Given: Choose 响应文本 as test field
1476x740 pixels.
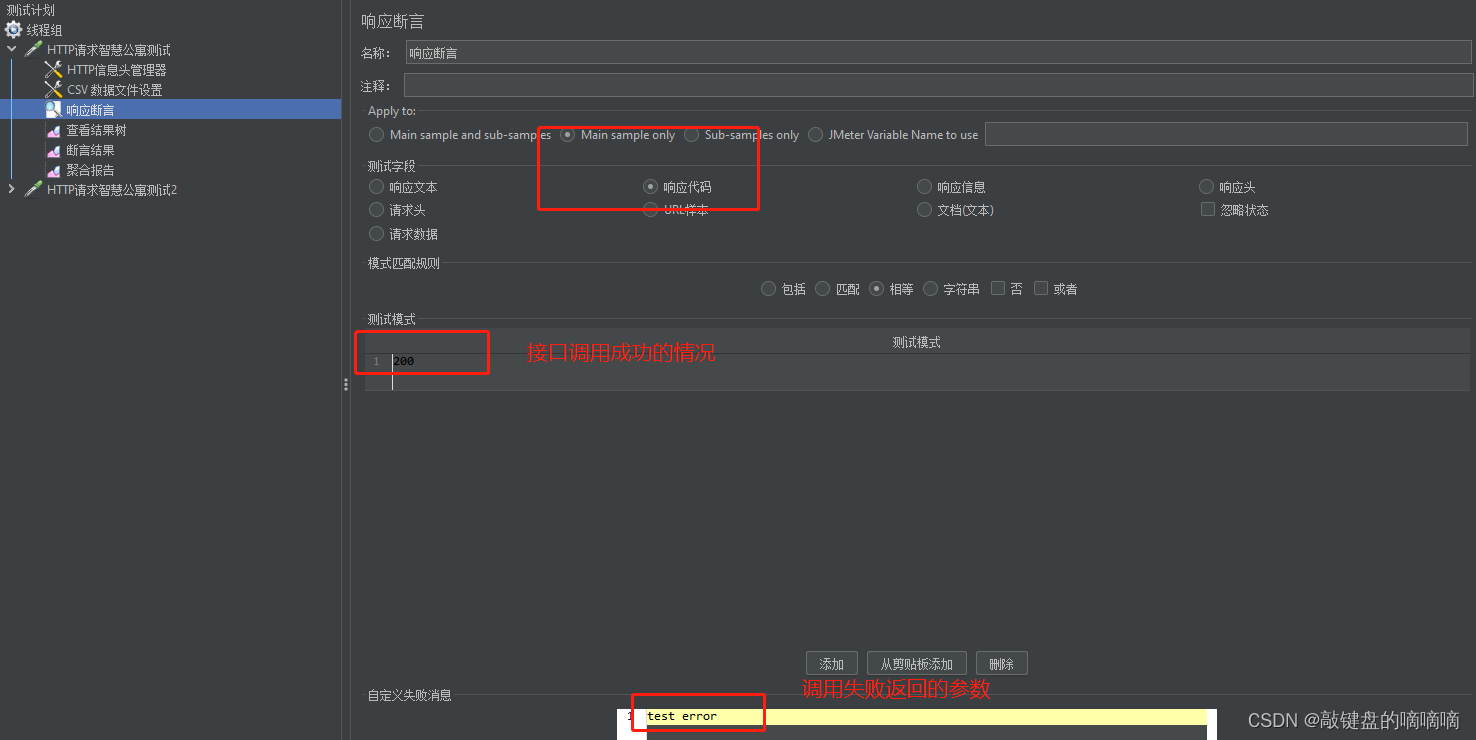Looking at the screenshot, I should pos(376,187).
